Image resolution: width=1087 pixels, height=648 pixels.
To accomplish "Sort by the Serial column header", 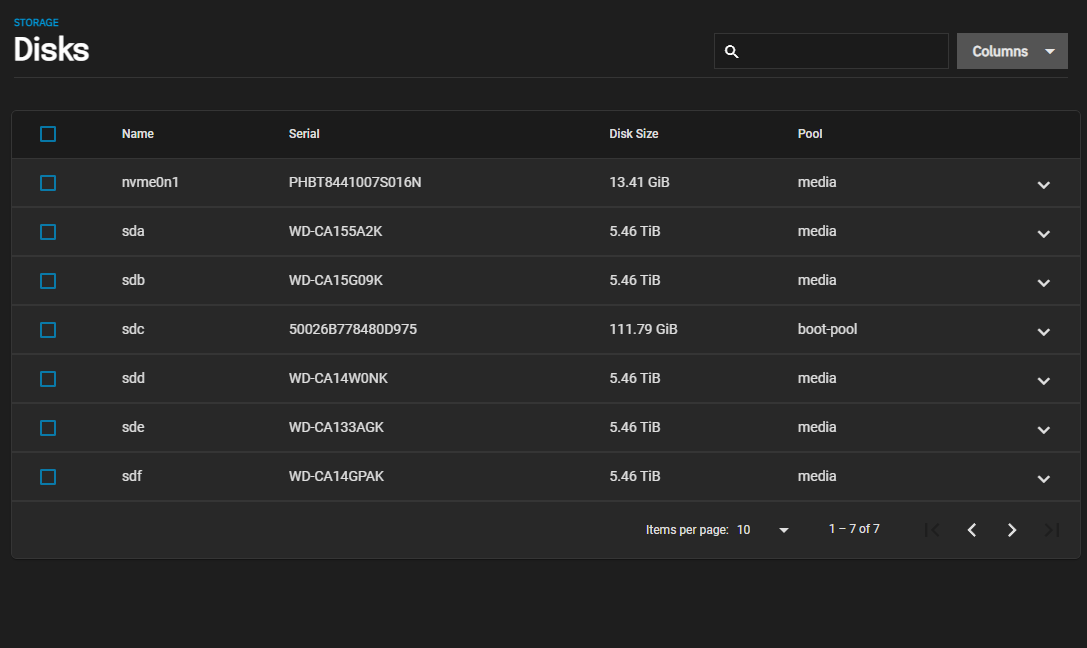I will pyautogui.click(x=304, y=134).
